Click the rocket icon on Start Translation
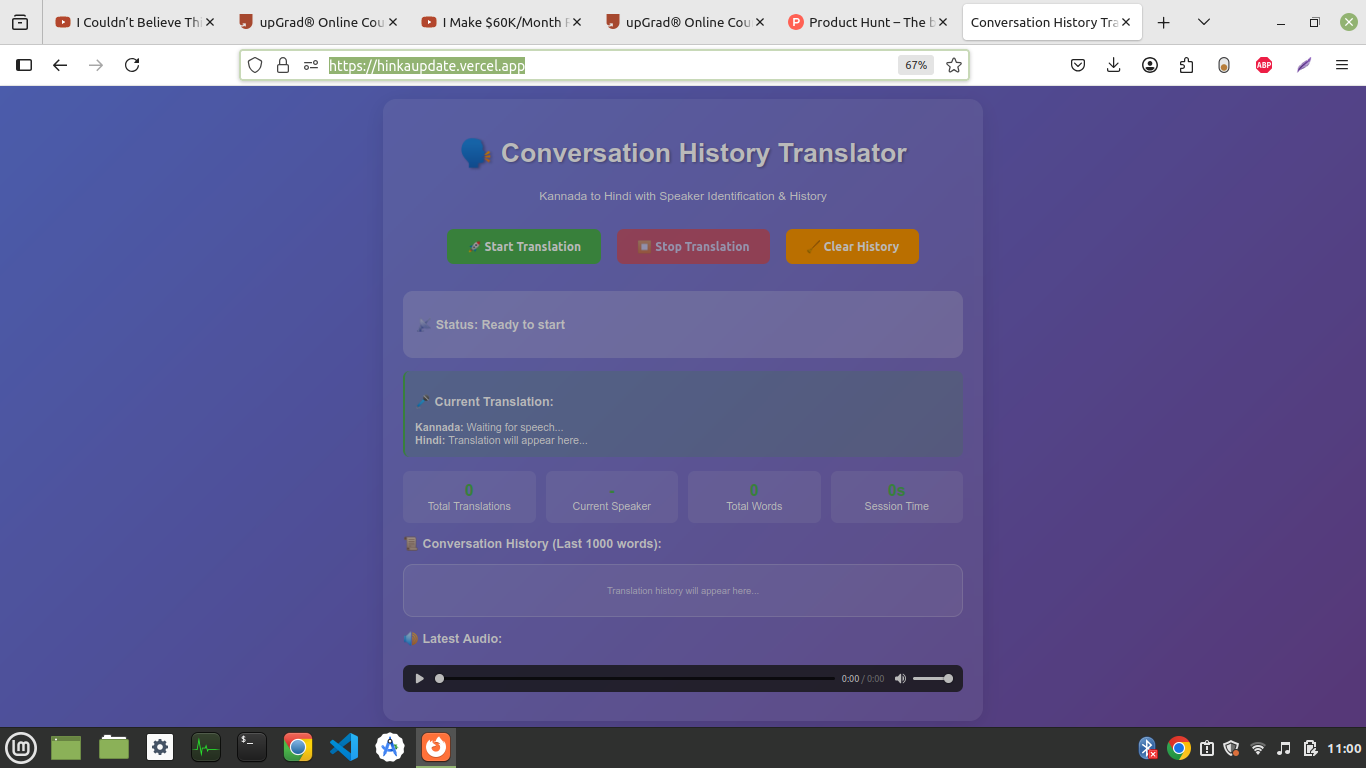The height and width of the screenshot is (768, 1366). coord(473,246)
